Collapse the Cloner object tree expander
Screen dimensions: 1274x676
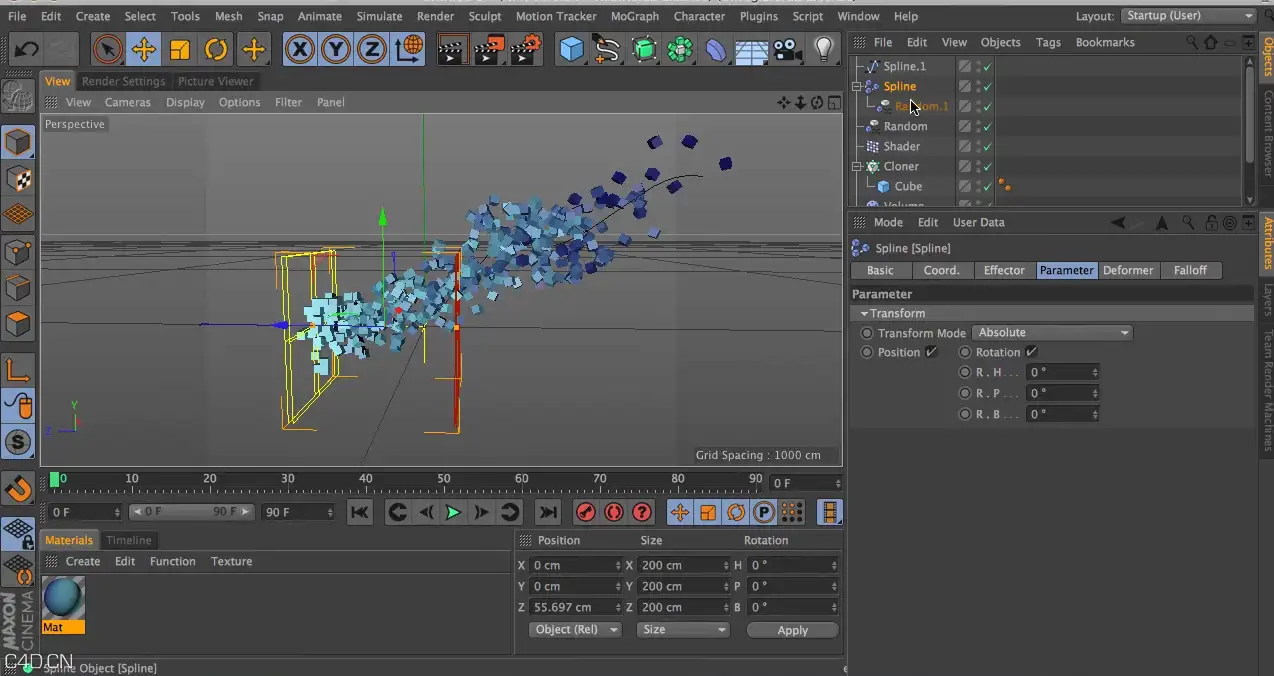(x=857, y=166)
